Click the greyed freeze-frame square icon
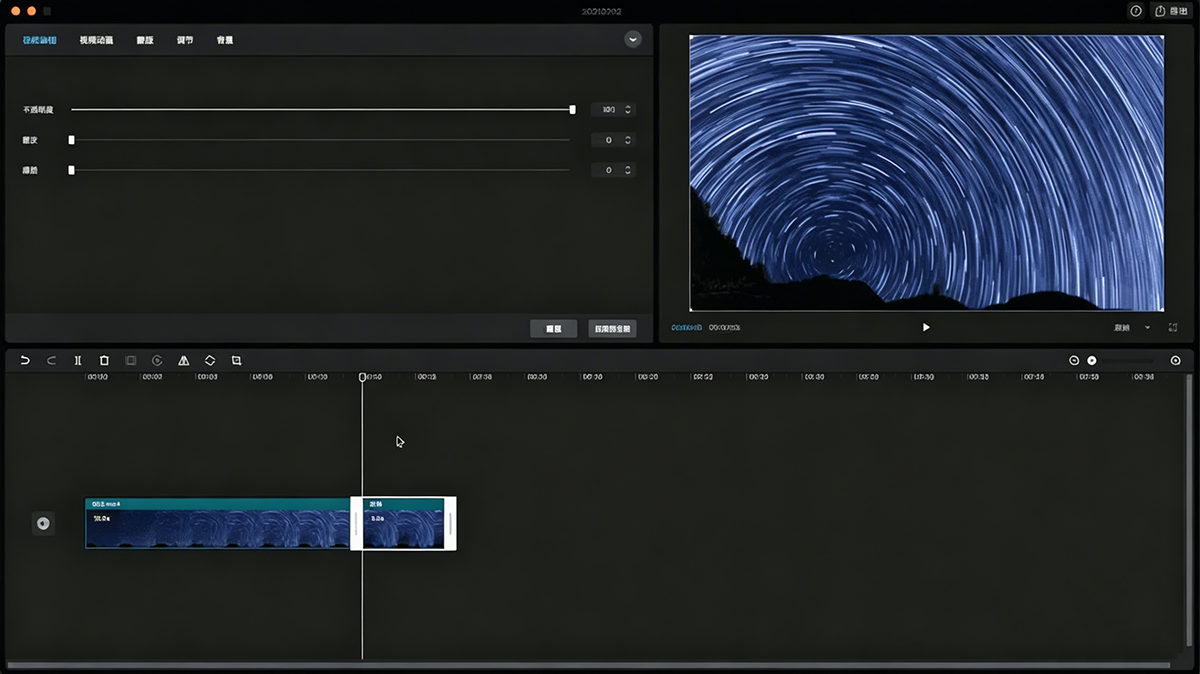Image resolution: width=1200 pixels, height=674 pixels. coord(131,360)
